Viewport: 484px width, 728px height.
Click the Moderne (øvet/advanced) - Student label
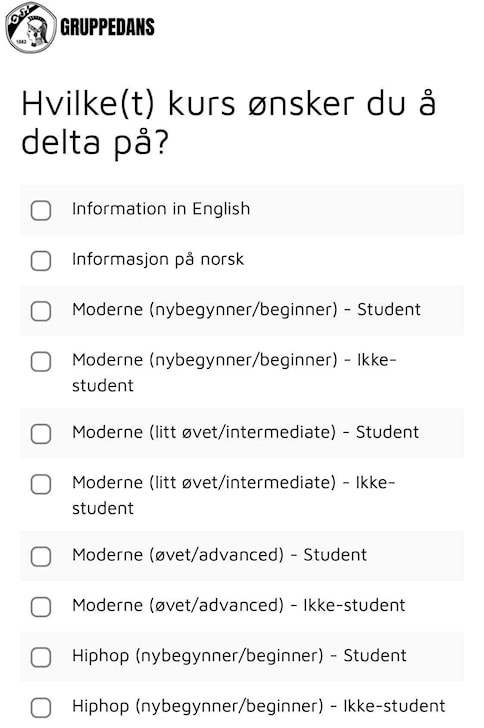point(219,555)
